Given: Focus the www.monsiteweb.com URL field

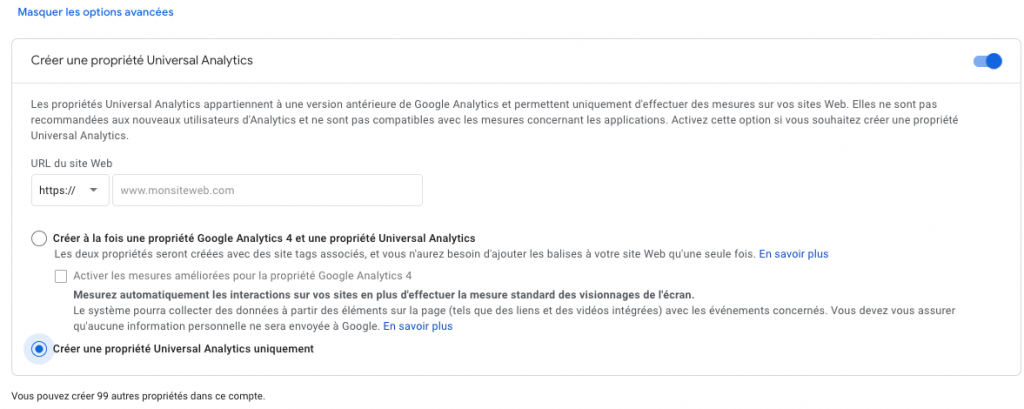Looking at the screenshot, I should (267, 190).
